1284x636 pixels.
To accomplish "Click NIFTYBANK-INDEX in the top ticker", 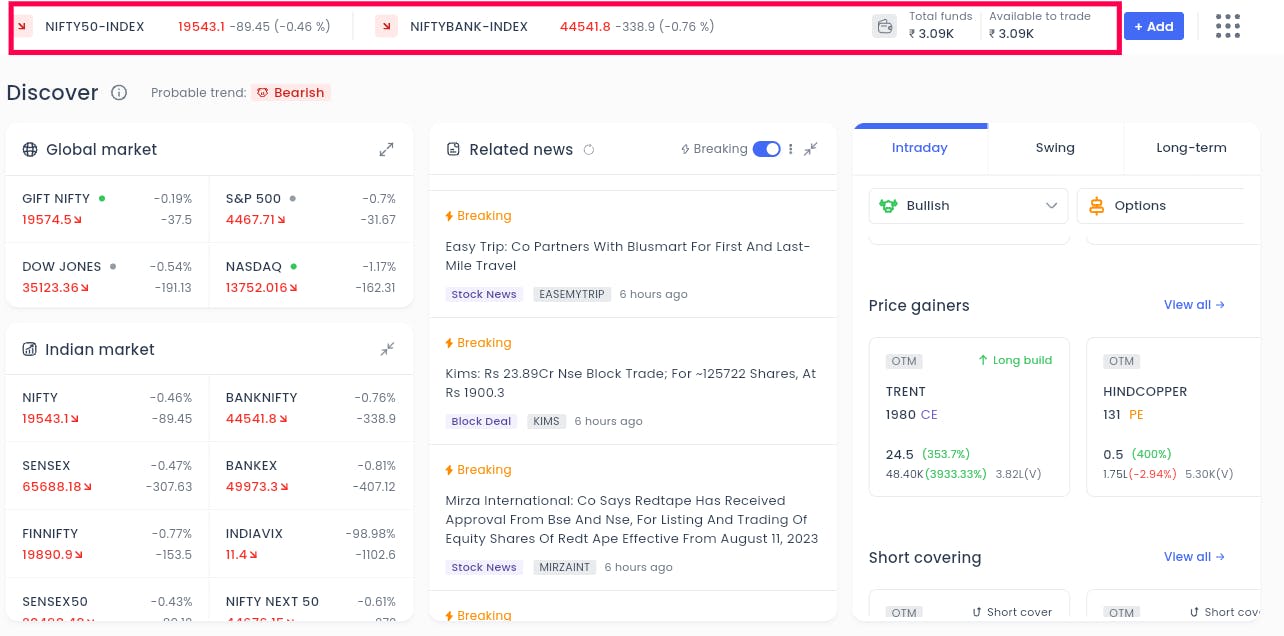I will click(469, 27).
